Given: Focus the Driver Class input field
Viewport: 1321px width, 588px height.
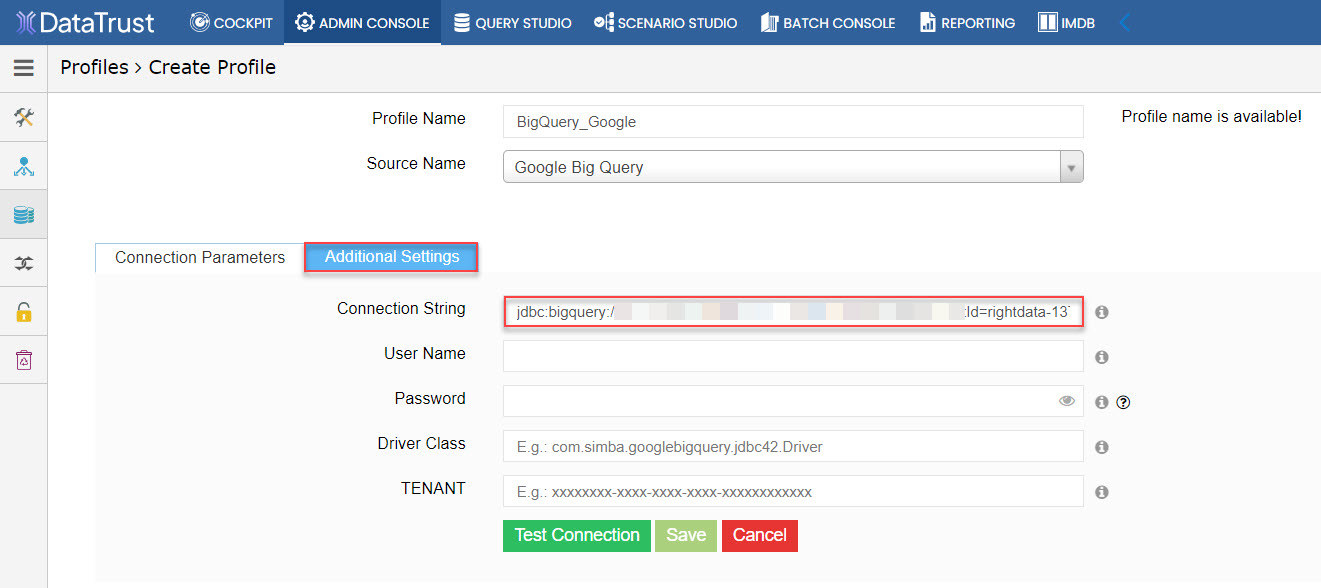Looking at the screenshot, I should (793, 446).
